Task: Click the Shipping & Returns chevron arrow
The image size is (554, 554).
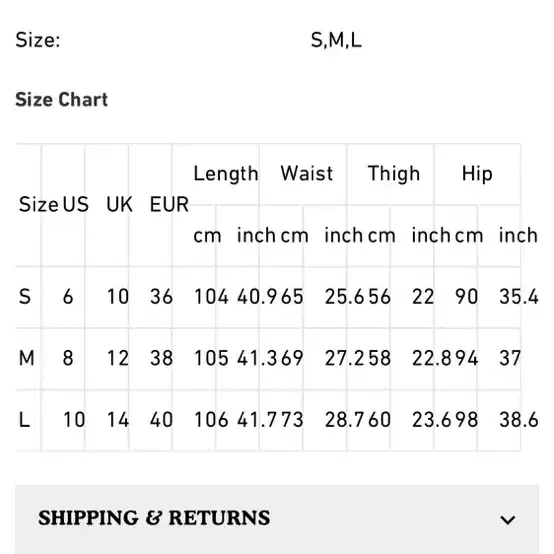Action: (x=508, y=520)
